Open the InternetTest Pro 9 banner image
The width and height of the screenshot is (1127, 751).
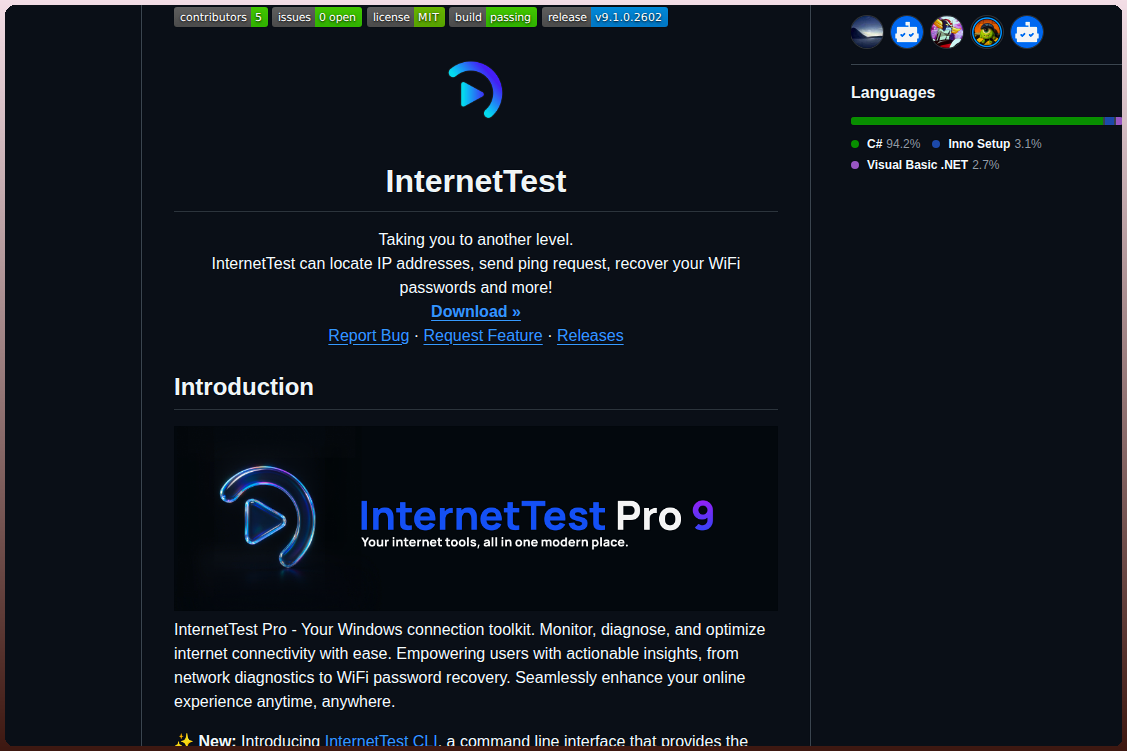coord(475,518)
